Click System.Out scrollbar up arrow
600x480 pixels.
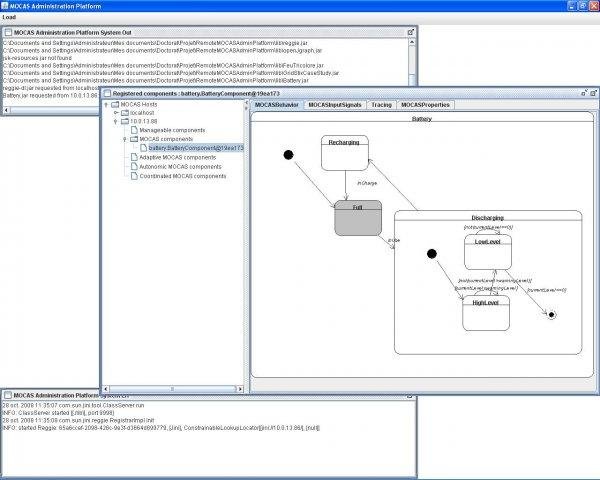[412, 42]
